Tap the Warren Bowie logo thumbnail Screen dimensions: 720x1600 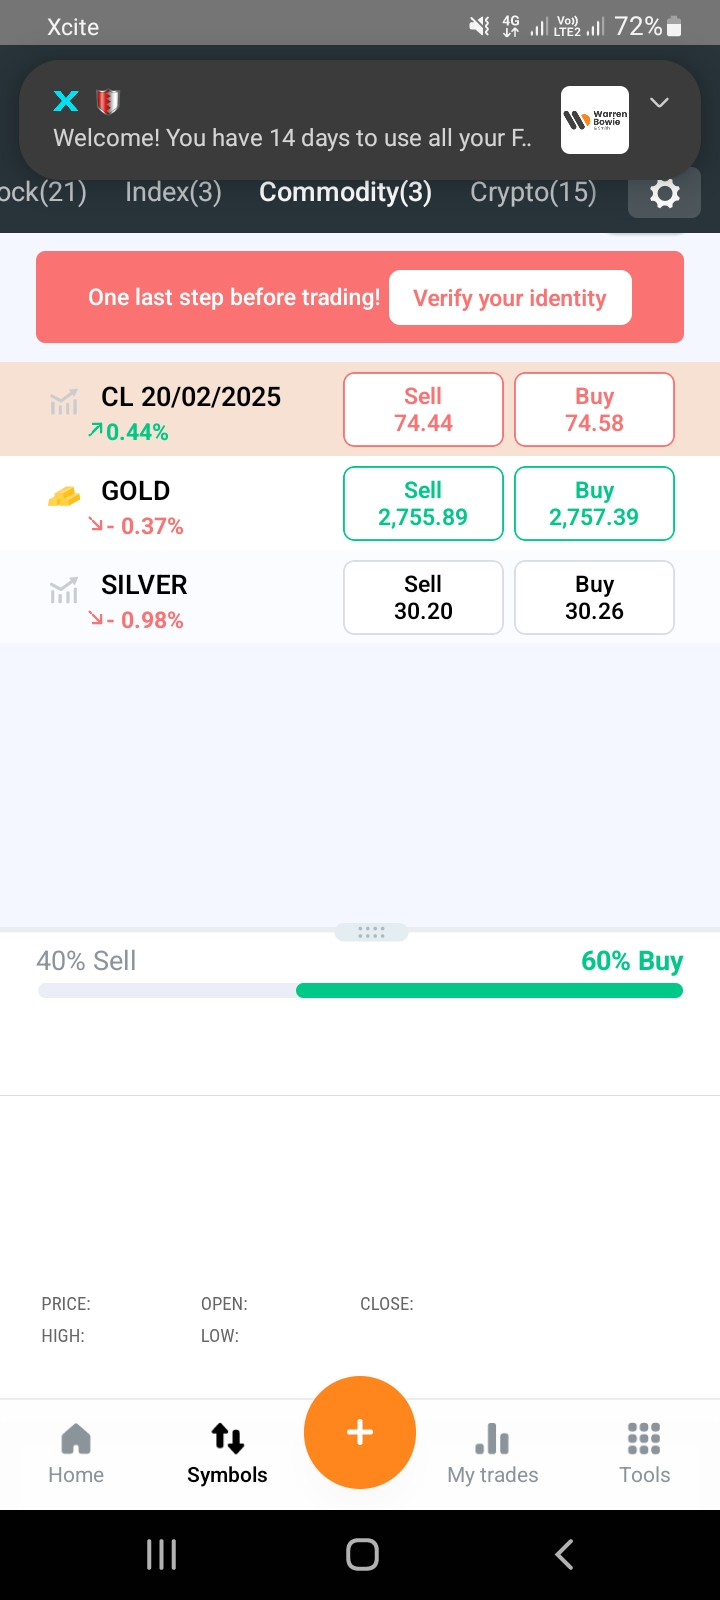595,120
